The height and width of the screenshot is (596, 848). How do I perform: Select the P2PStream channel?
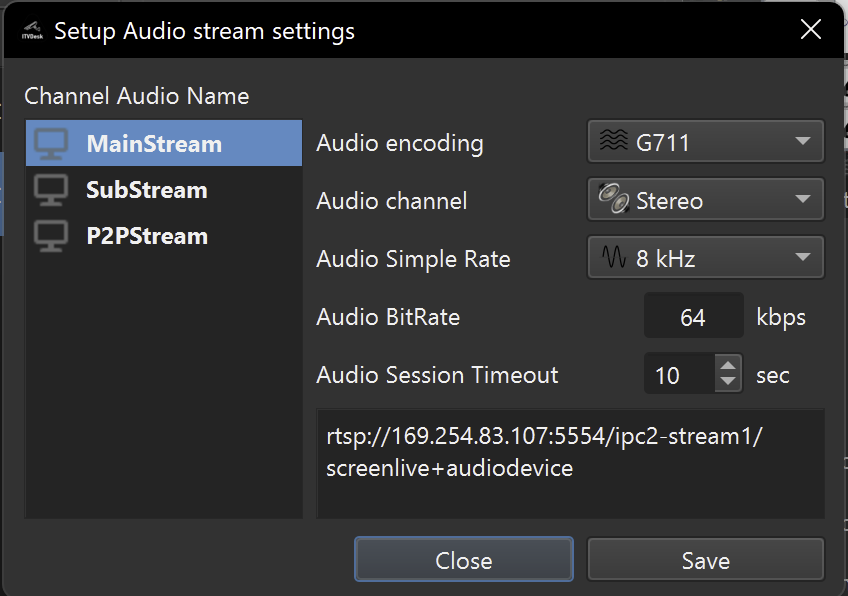coord(146,236)
